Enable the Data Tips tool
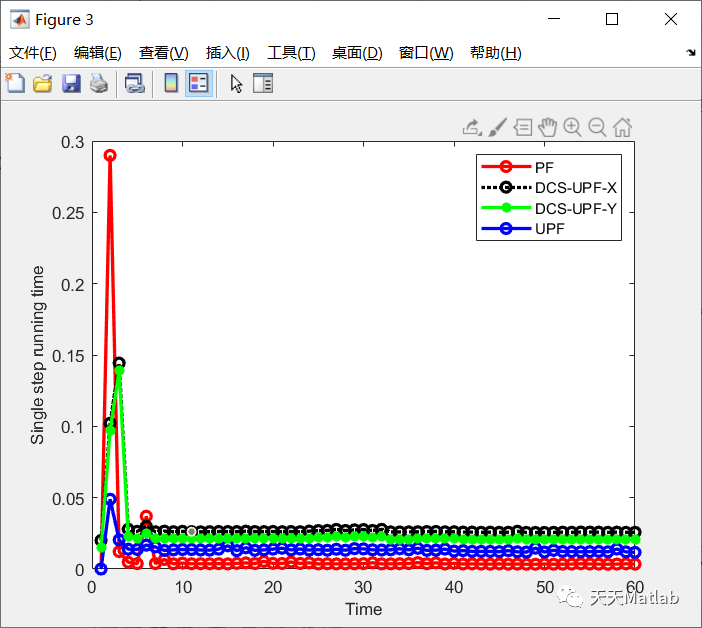 tap(522, 128)
